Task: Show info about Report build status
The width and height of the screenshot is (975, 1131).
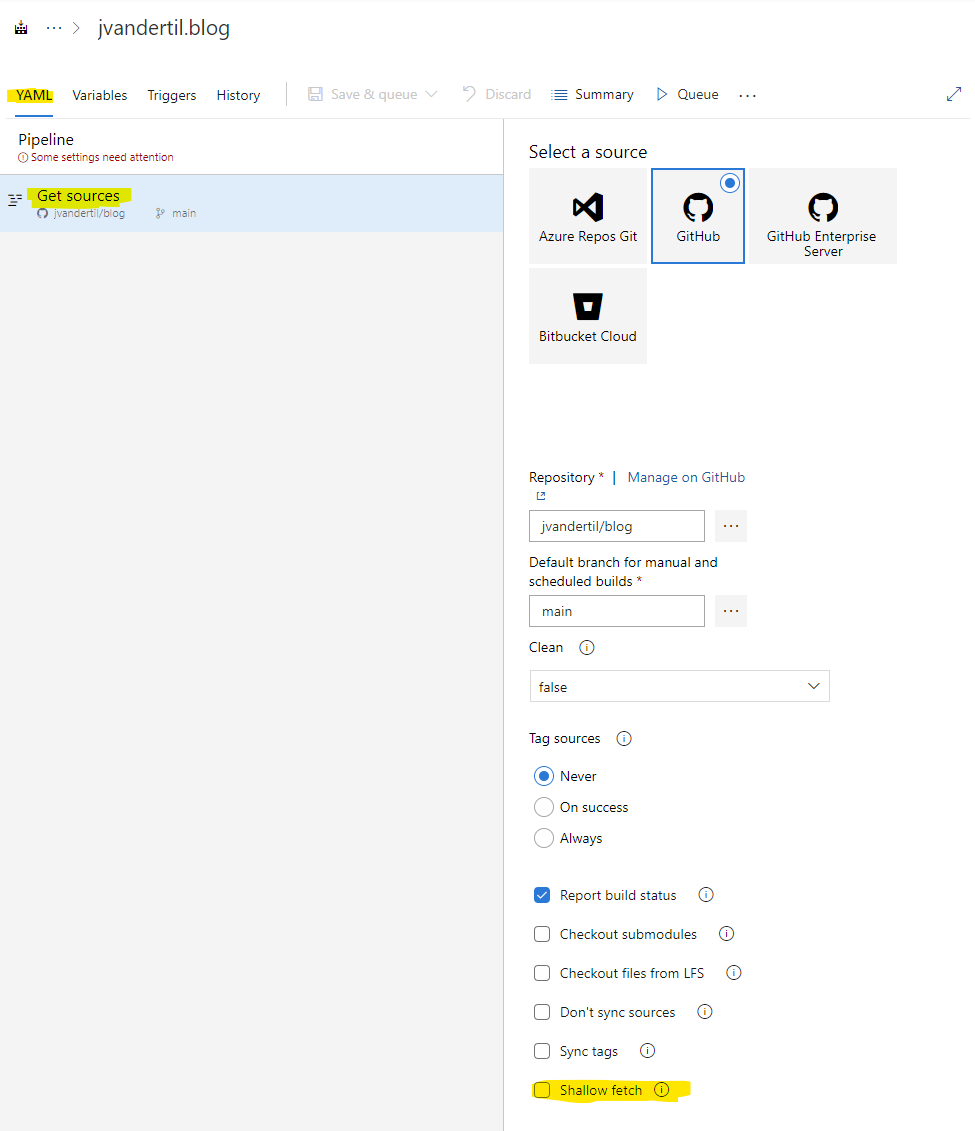Action: (706, 895)
